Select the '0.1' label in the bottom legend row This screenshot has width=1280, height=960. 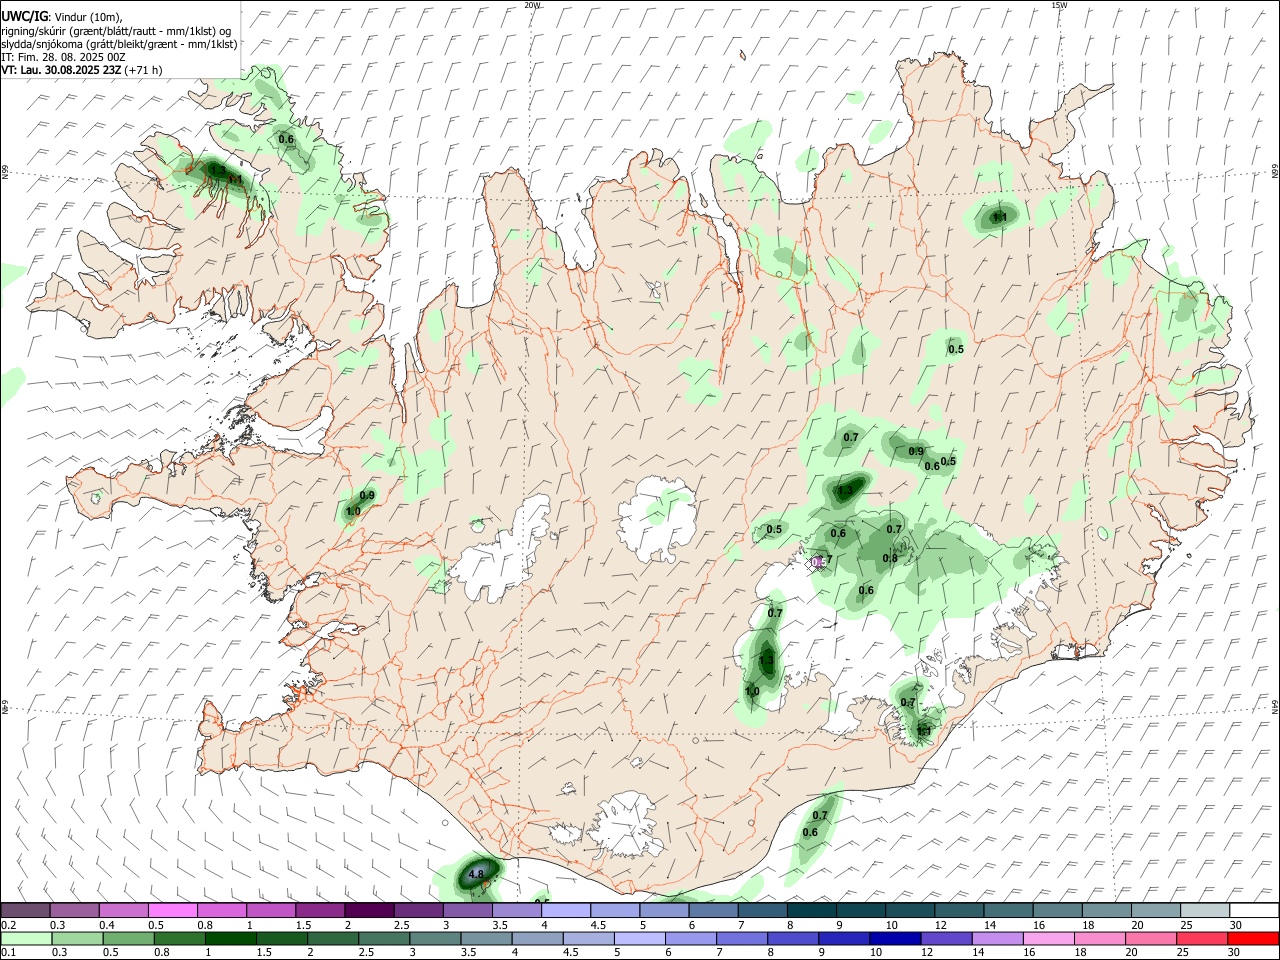point(8,952)
